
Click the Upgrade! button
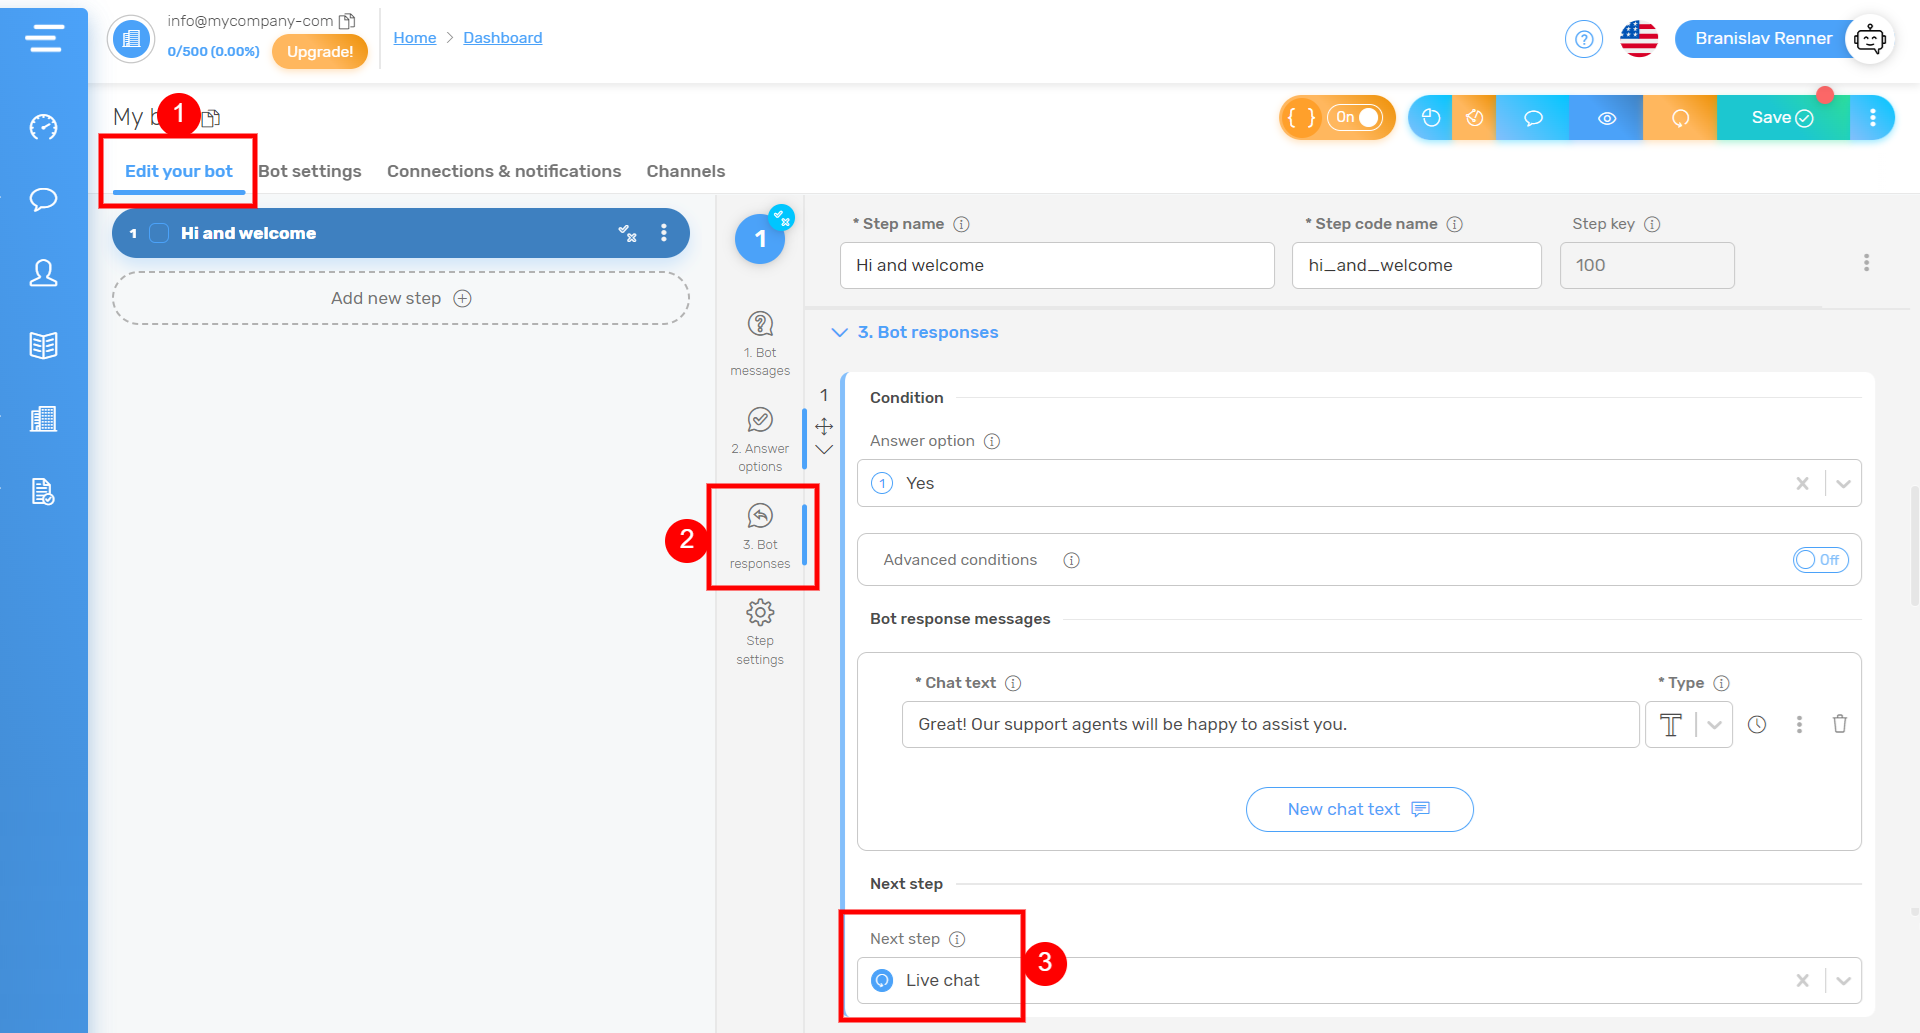[x=320, y=52]
